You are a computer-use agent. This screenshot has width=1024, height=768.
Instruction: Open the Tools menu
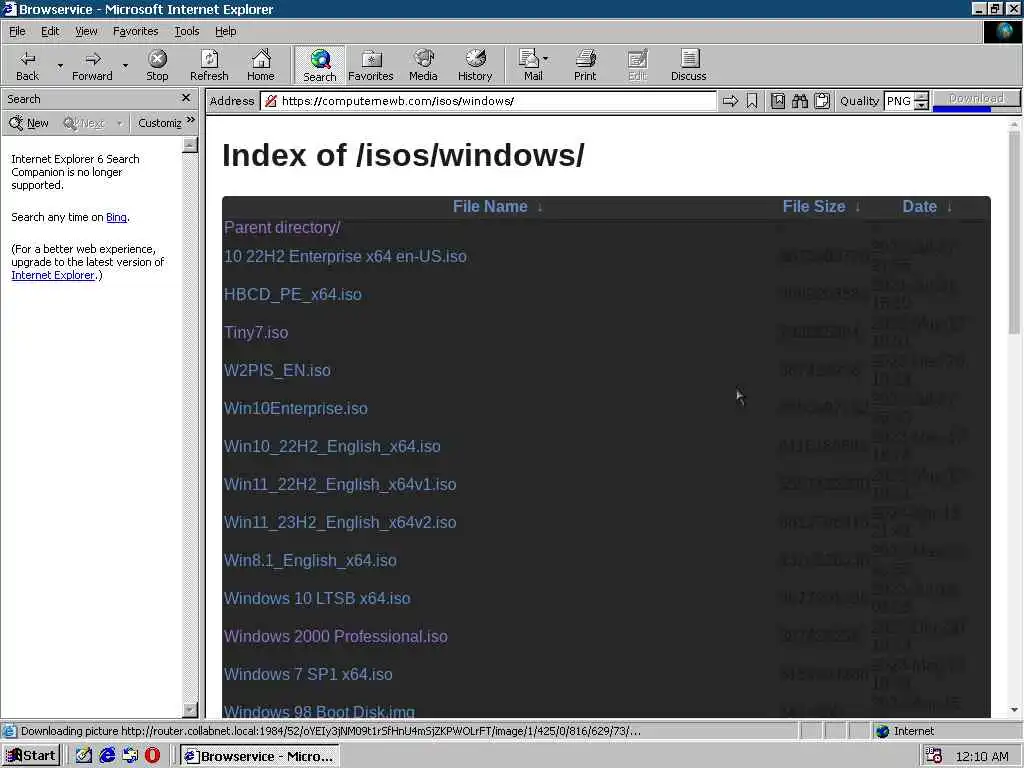pos(187,31)
